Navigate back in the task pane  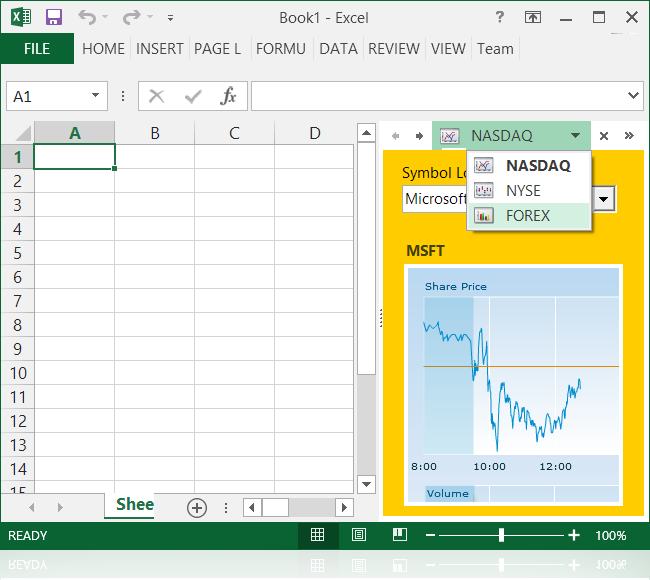tap(395, 136)
